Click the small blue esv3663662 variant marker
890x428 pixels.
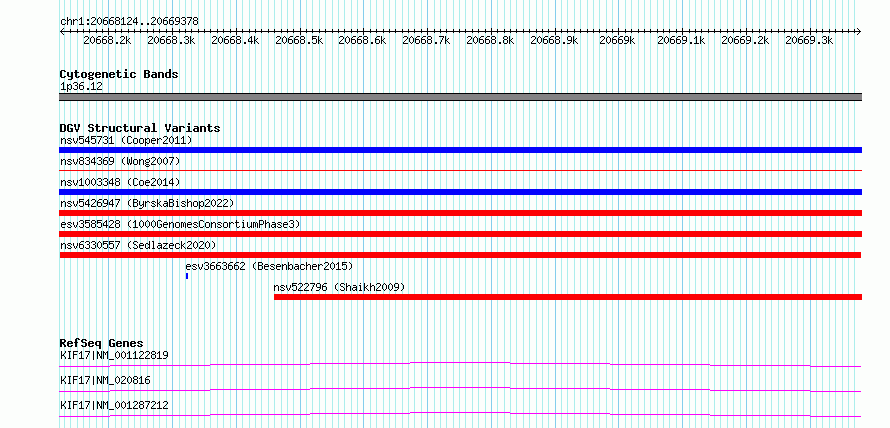[187, 276]
